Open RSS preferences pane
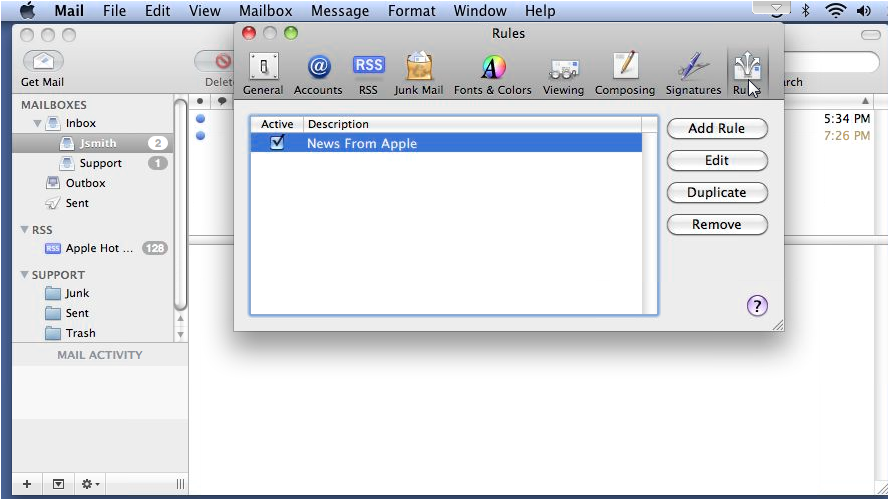 click(369, 74)
